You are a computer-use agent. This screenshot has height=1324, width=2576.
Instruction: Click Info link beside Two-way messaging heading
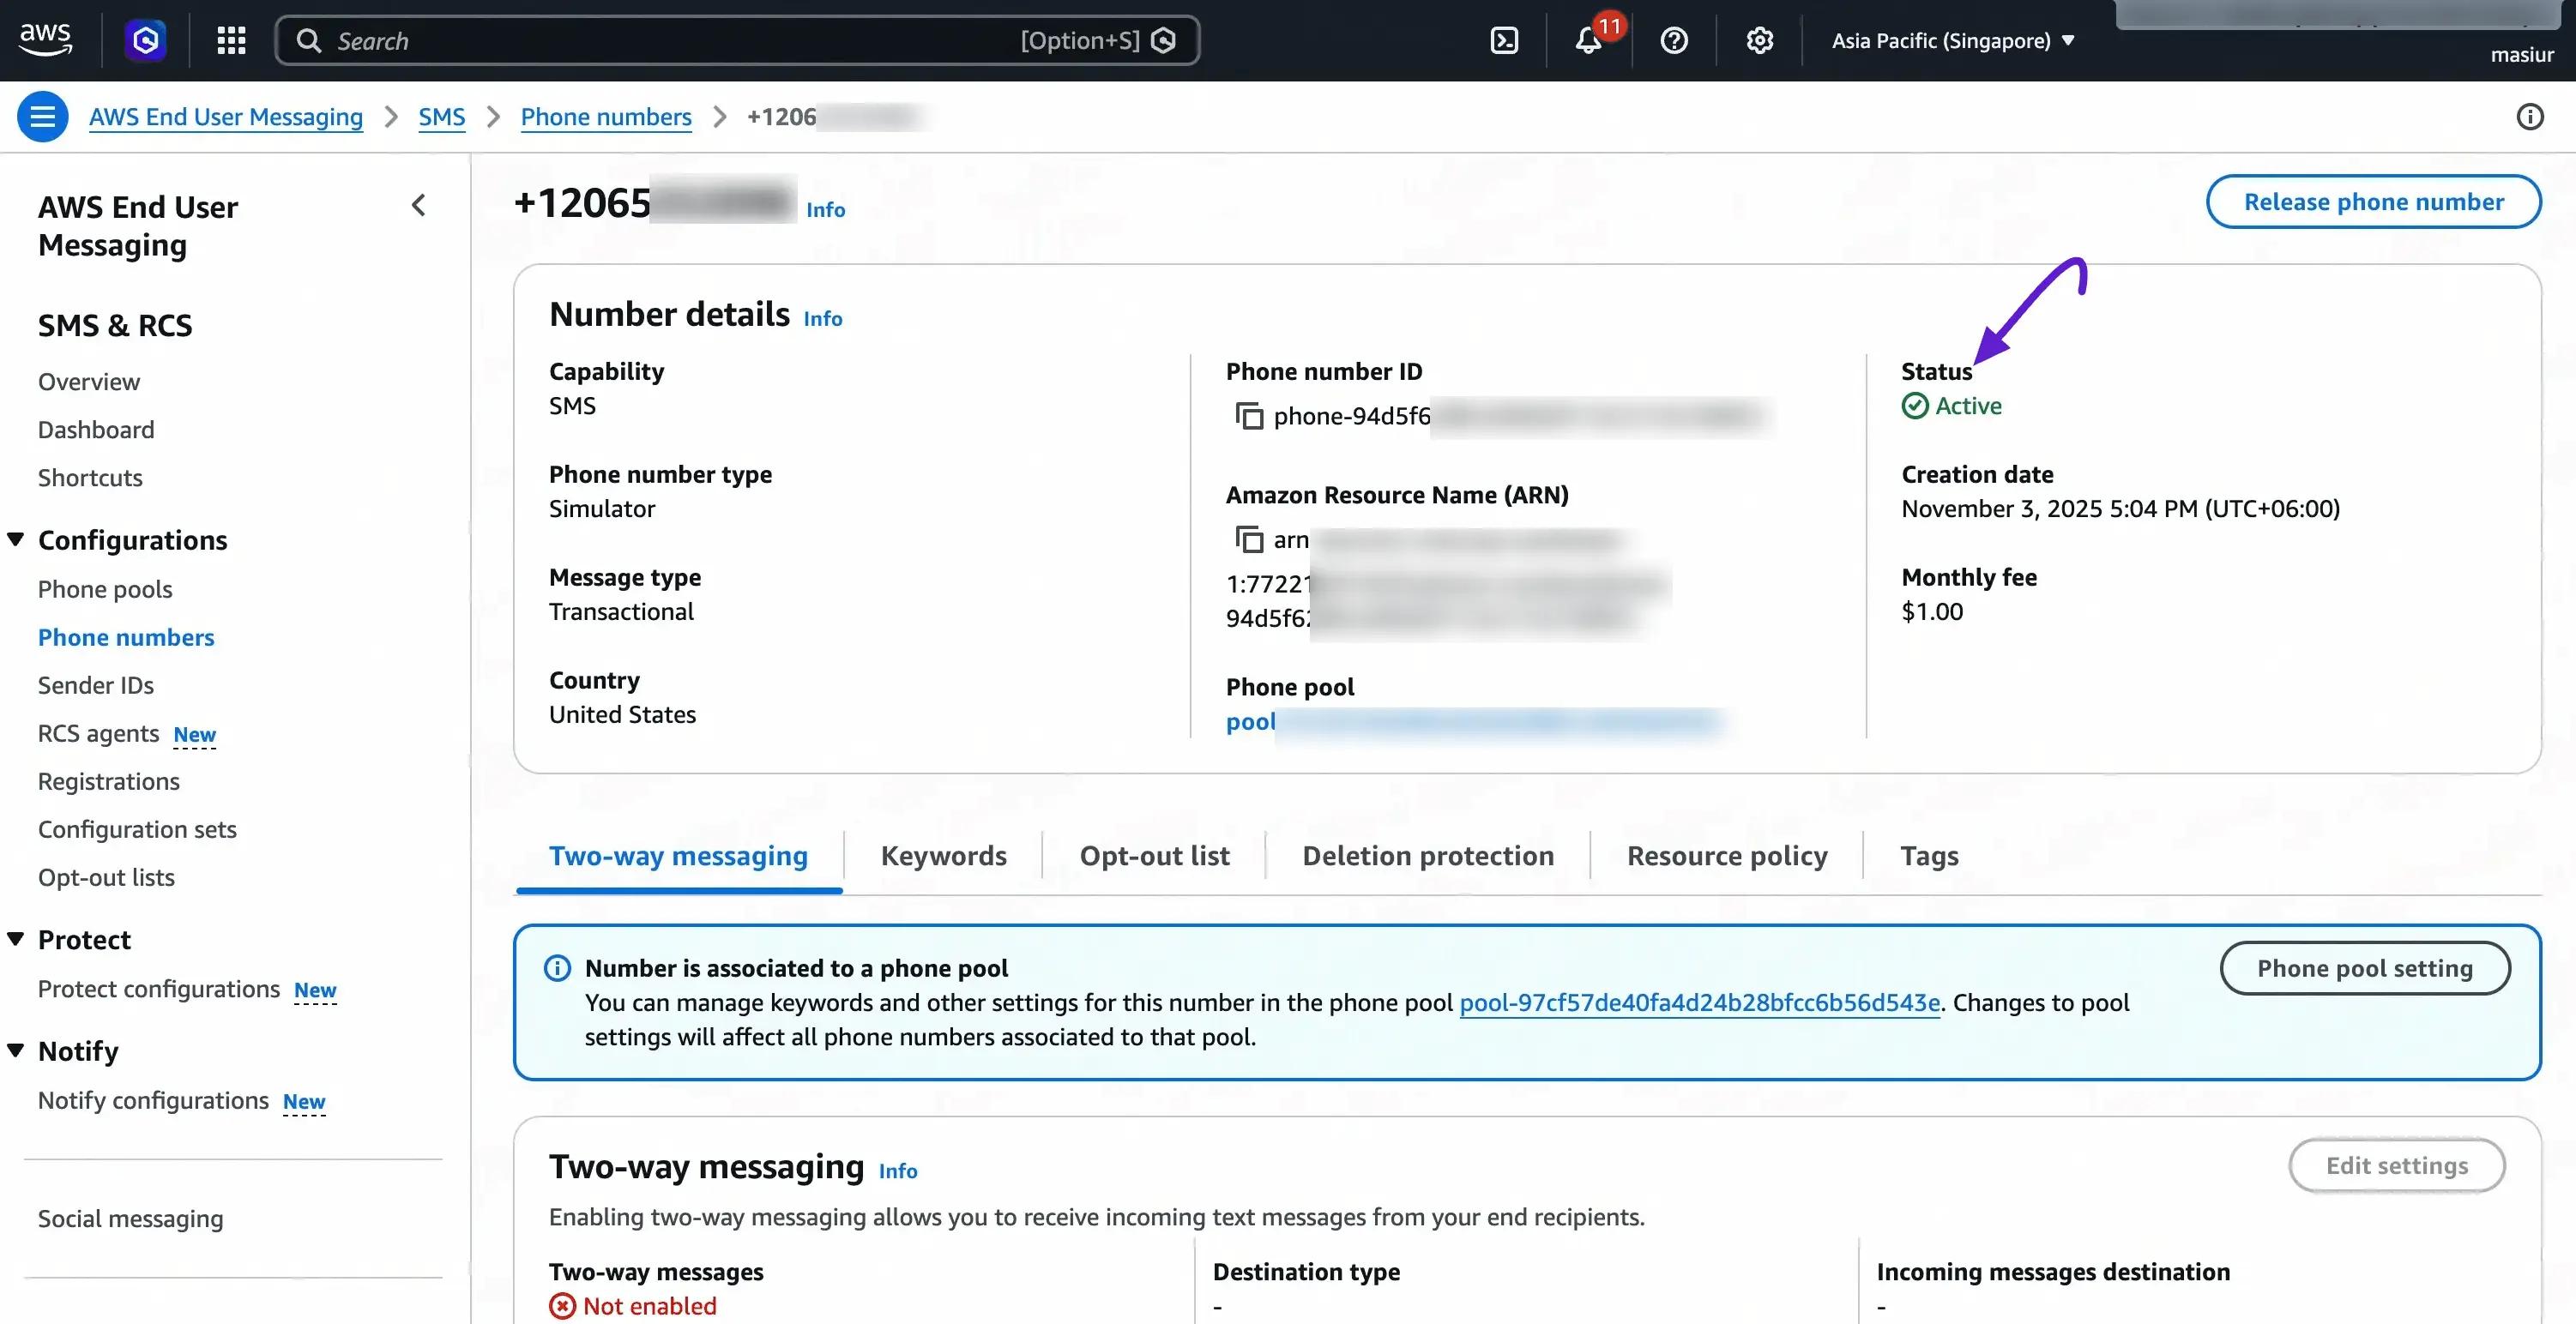click(x=898, y=1170)
